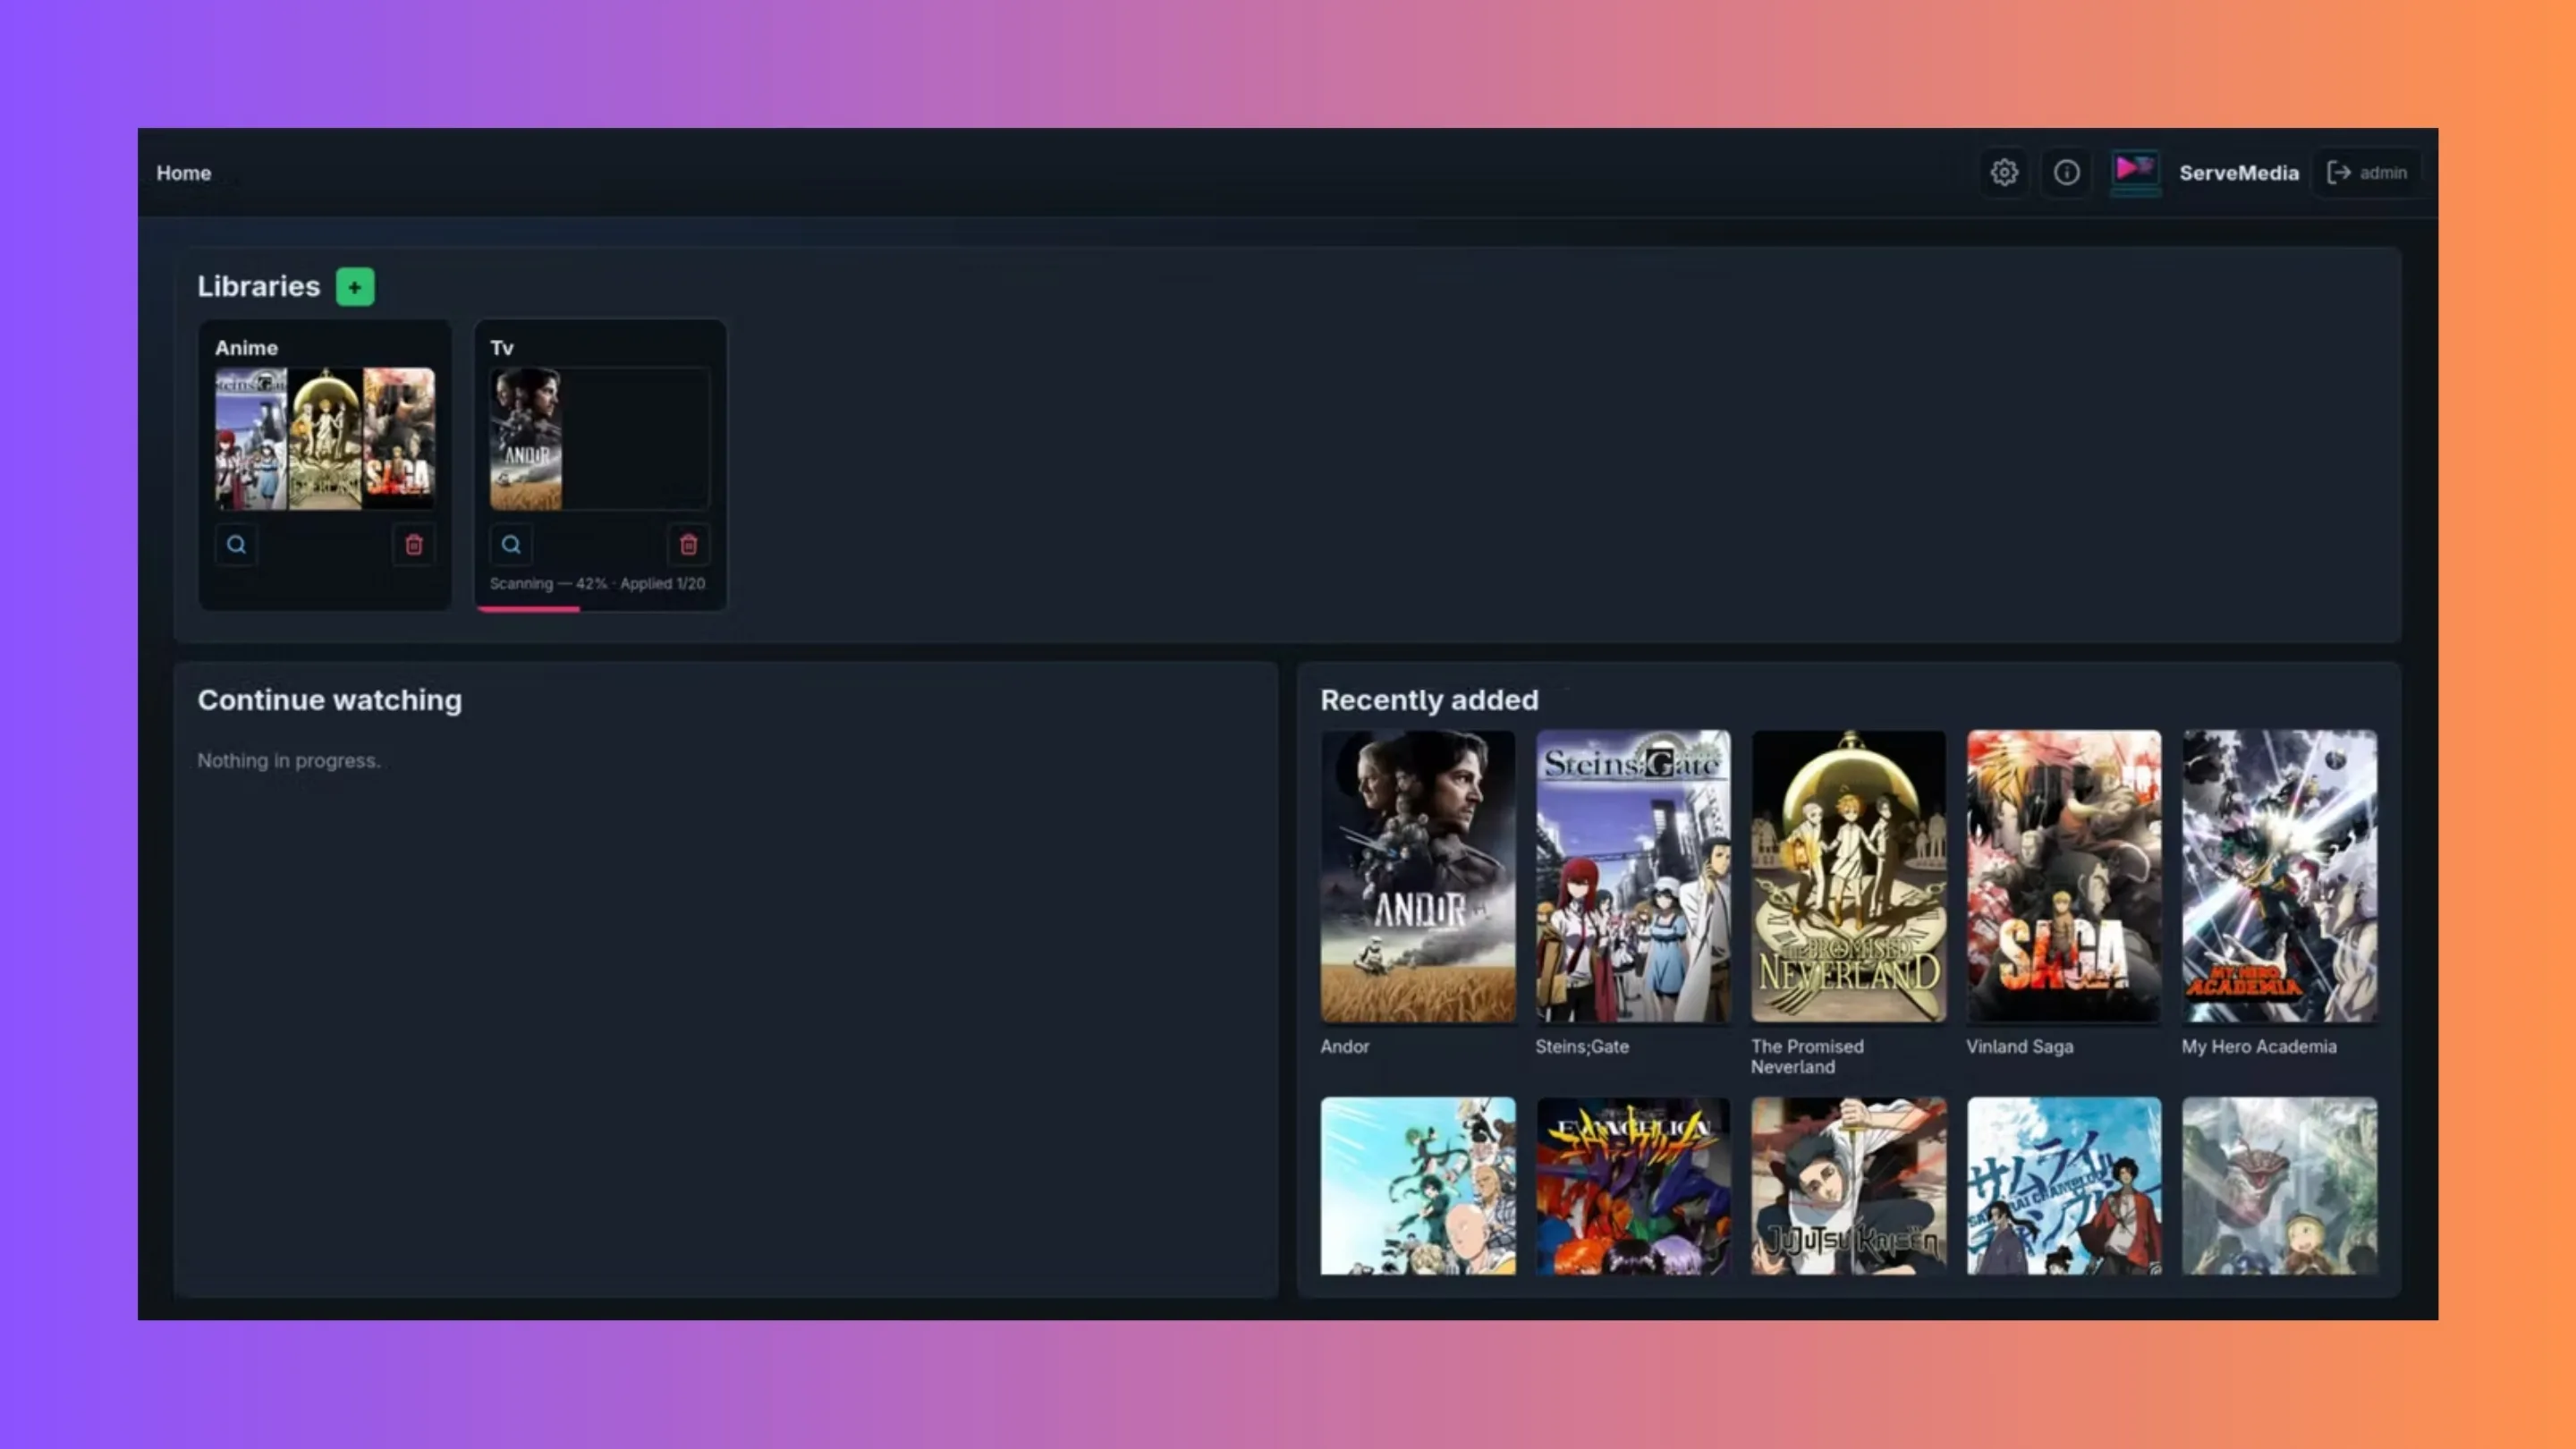Log out using the admin button

pos(2367,173)
